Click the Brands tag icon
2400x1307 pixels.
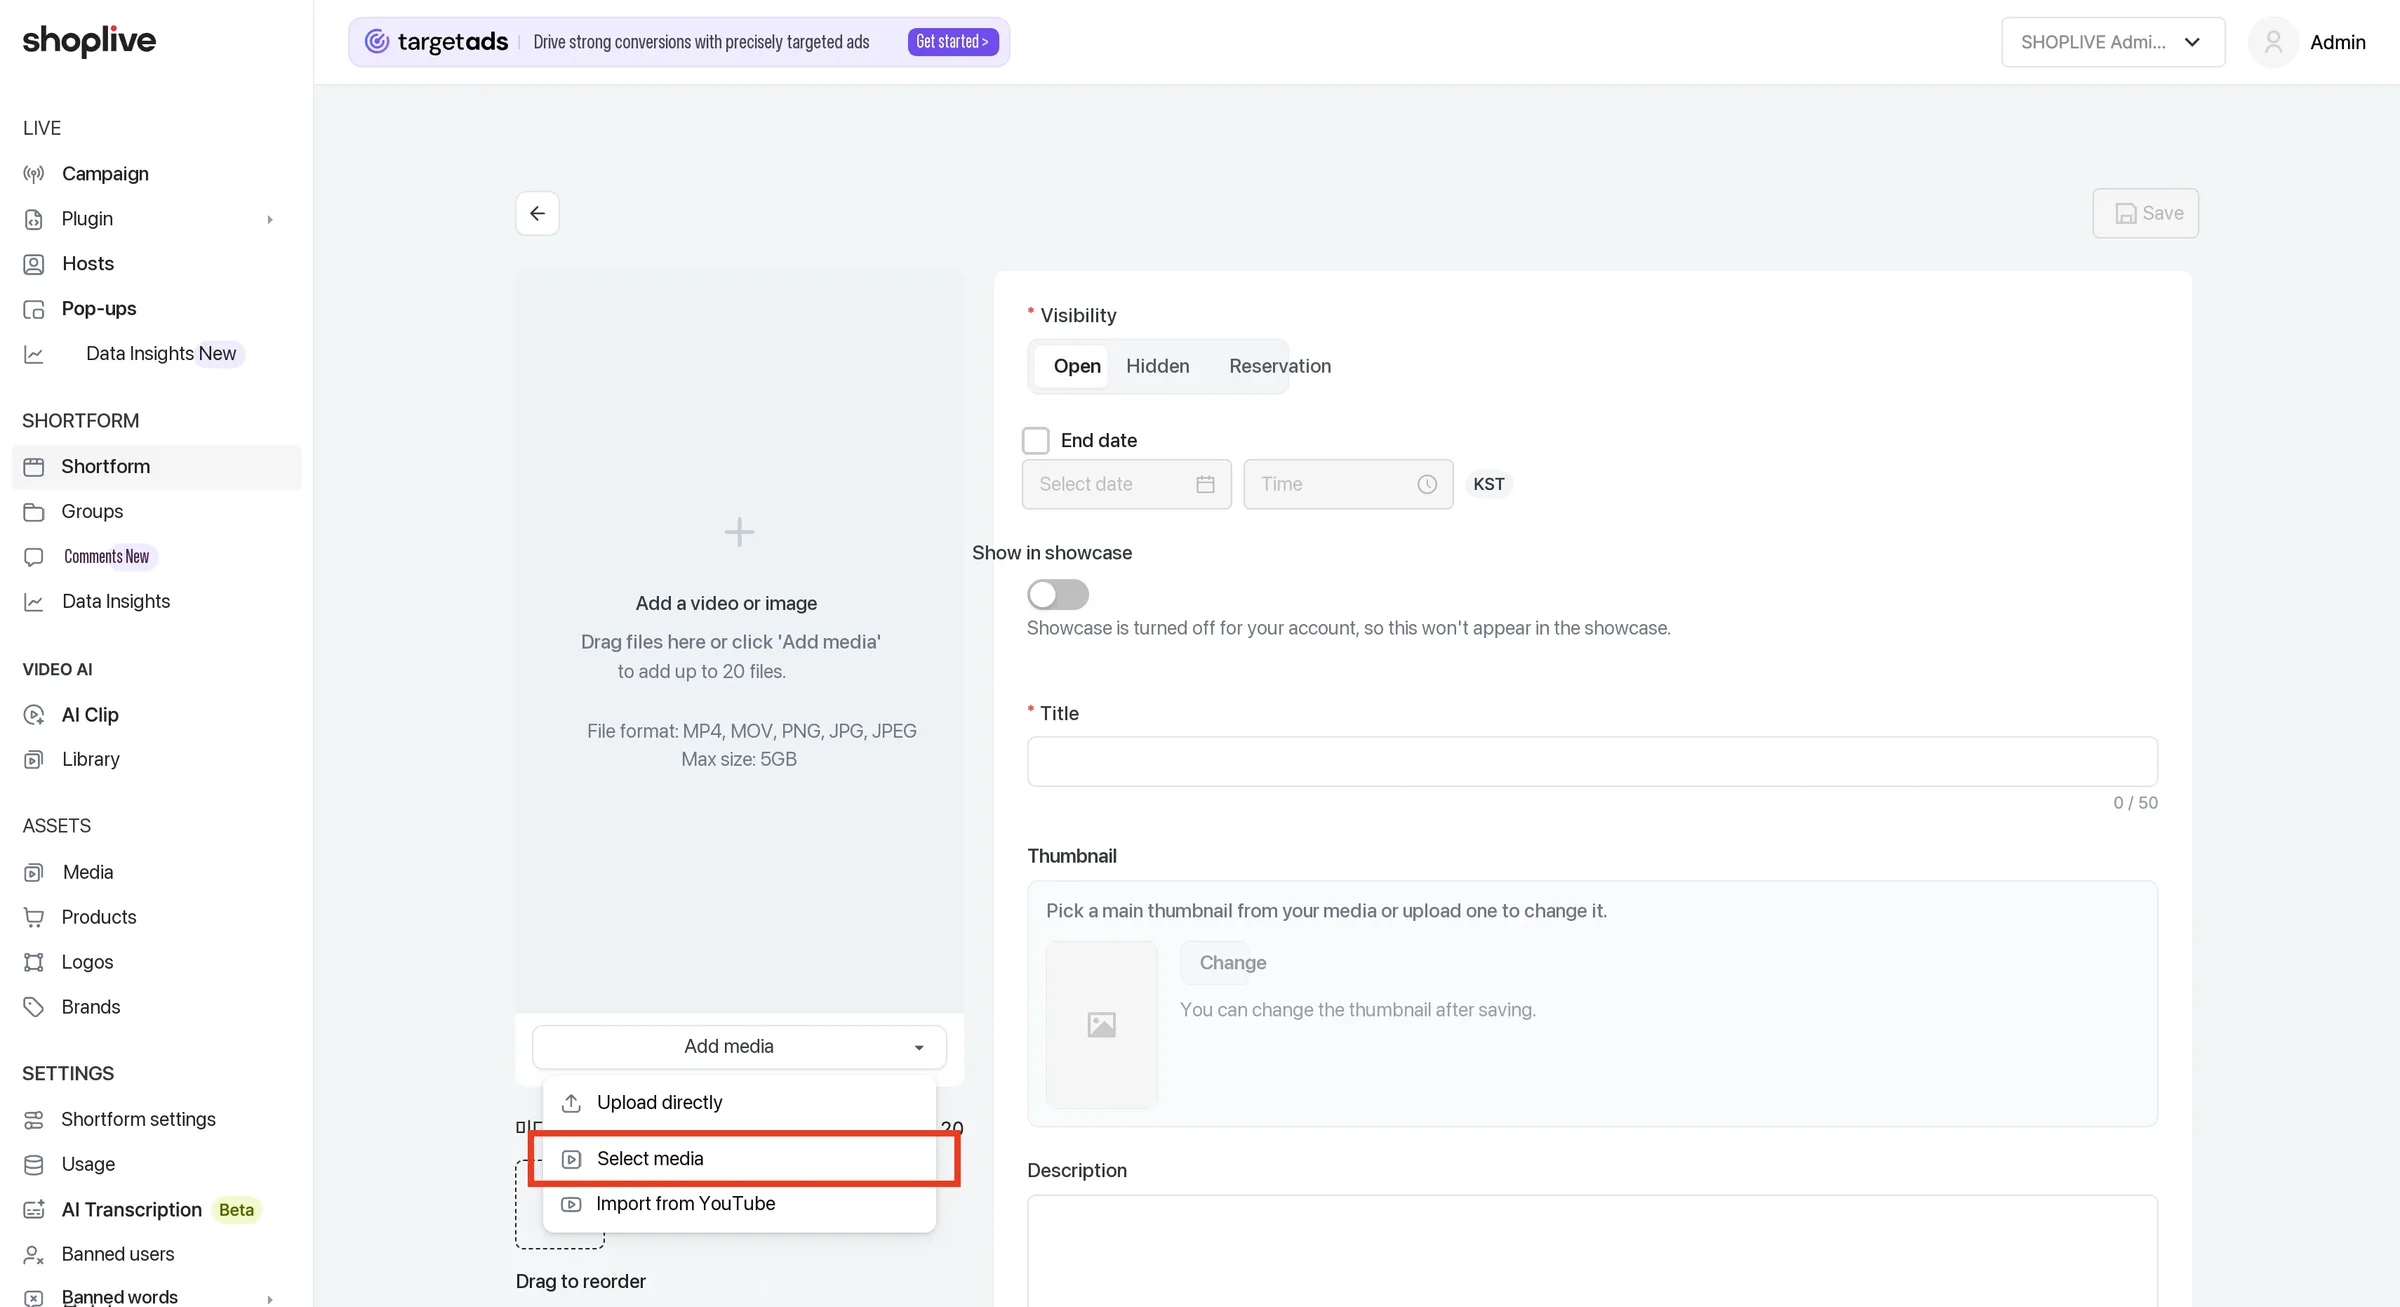(x=34, y=1007)
